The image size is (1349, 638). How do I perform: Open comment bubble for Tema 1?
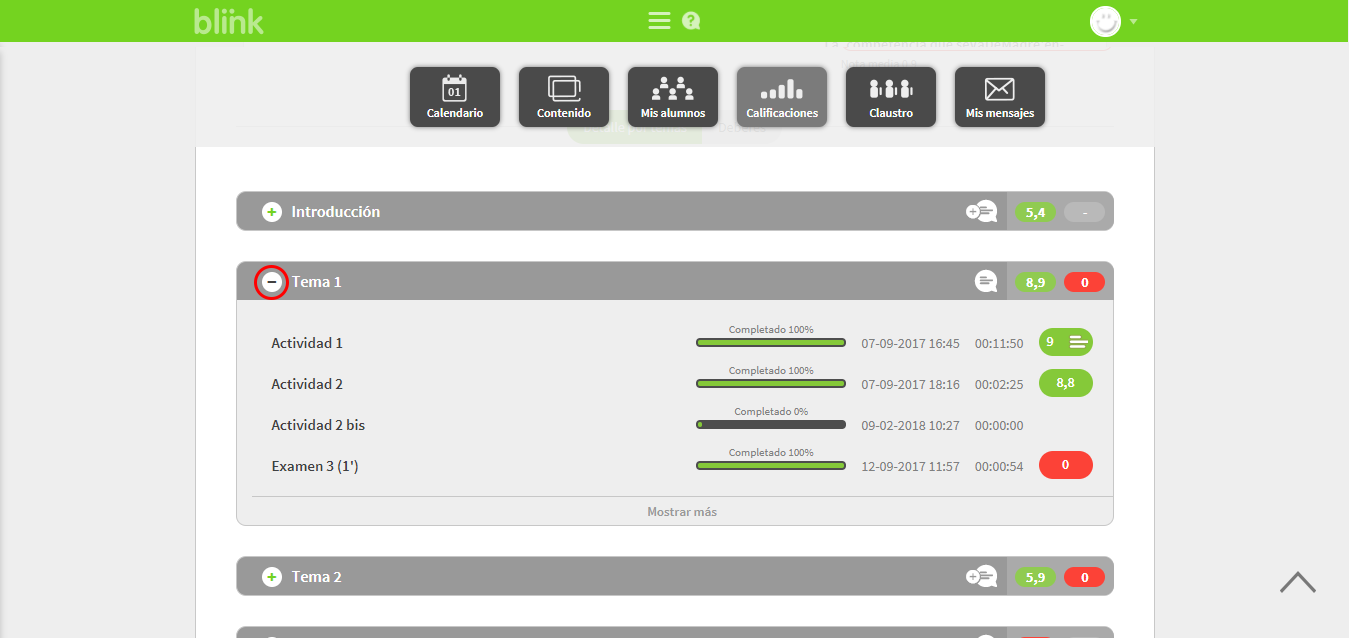(986, 282)
